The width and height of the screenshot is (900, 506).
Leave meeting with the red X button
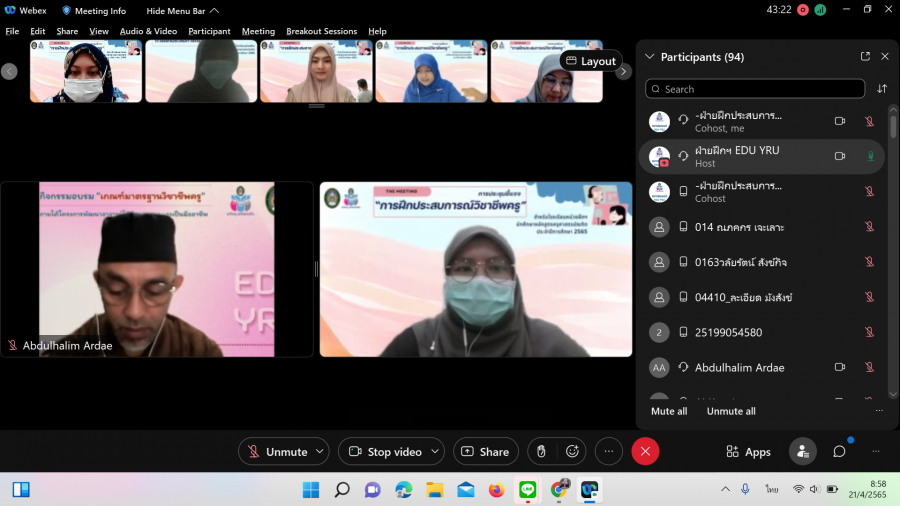645,452
